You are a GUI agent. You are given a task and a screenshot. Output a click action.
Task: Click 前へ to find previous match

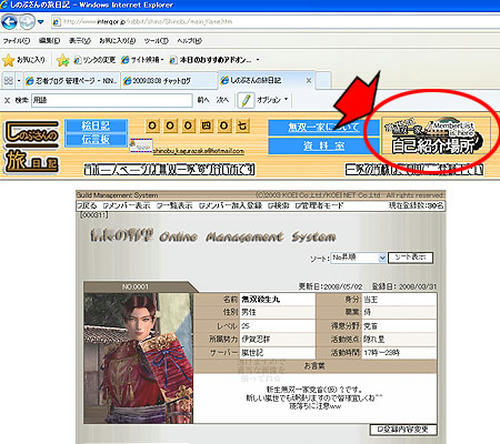point(203,100)
